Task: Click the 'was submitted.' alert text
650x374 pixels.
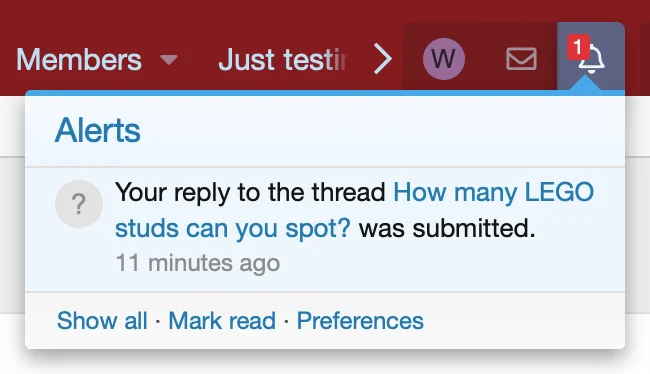Action: pos(447,228)
